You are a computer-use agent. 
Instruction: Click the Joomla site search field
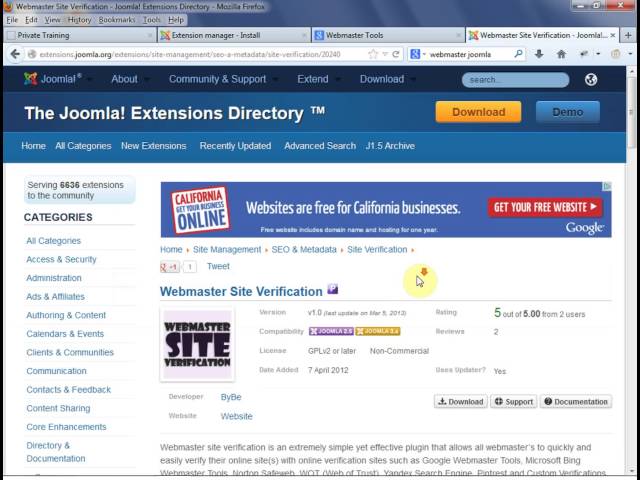(515, 80)
